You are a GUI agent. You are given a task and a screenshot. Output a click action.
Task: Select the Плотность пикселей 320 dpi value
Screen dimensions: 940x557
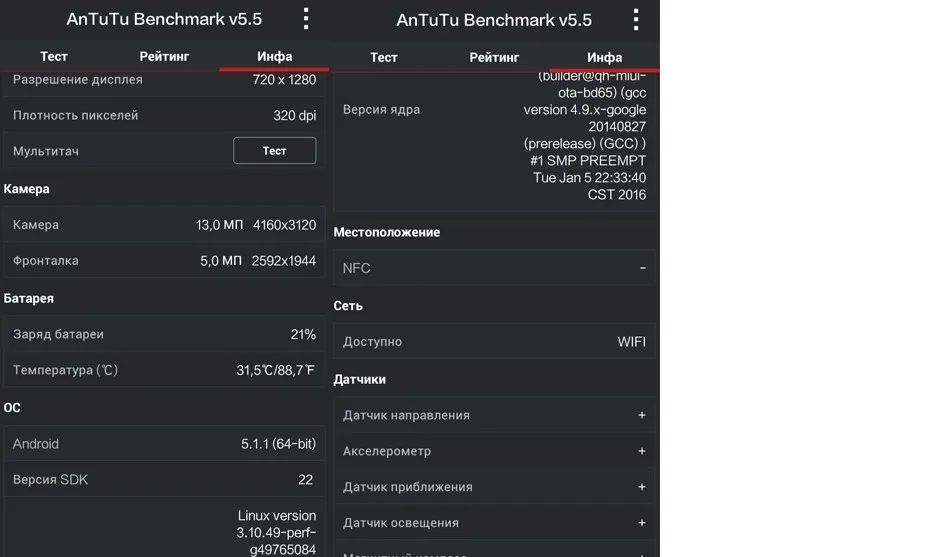[294, 115]
